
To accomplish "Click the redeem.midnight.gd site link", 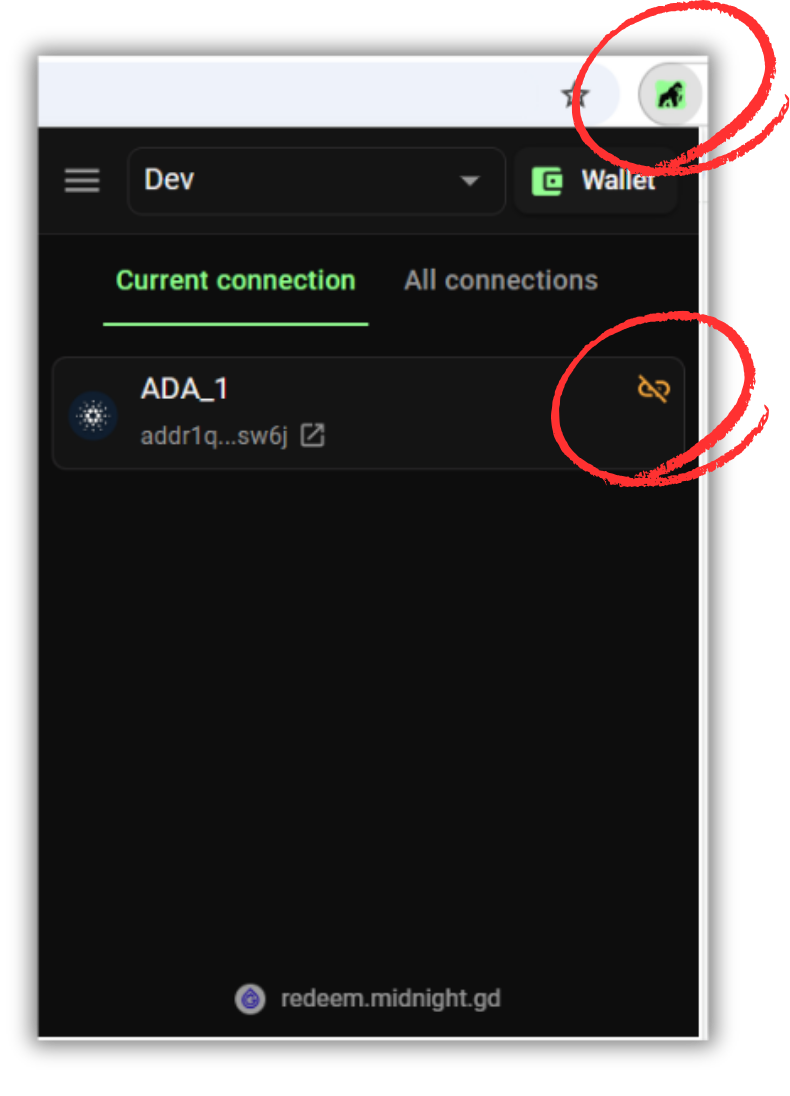I will tap(390, 999).
